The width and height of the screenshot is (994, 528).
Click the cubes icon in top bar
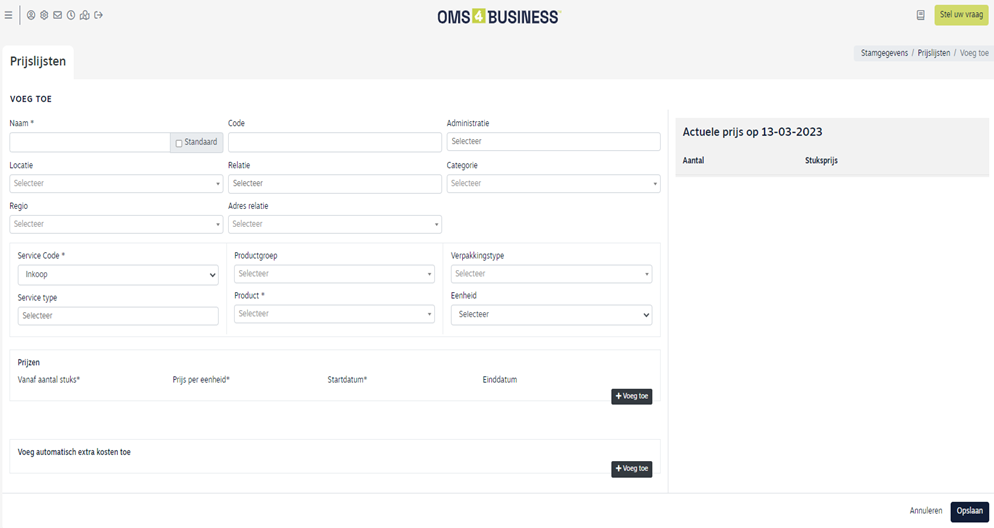coord(84,15)
